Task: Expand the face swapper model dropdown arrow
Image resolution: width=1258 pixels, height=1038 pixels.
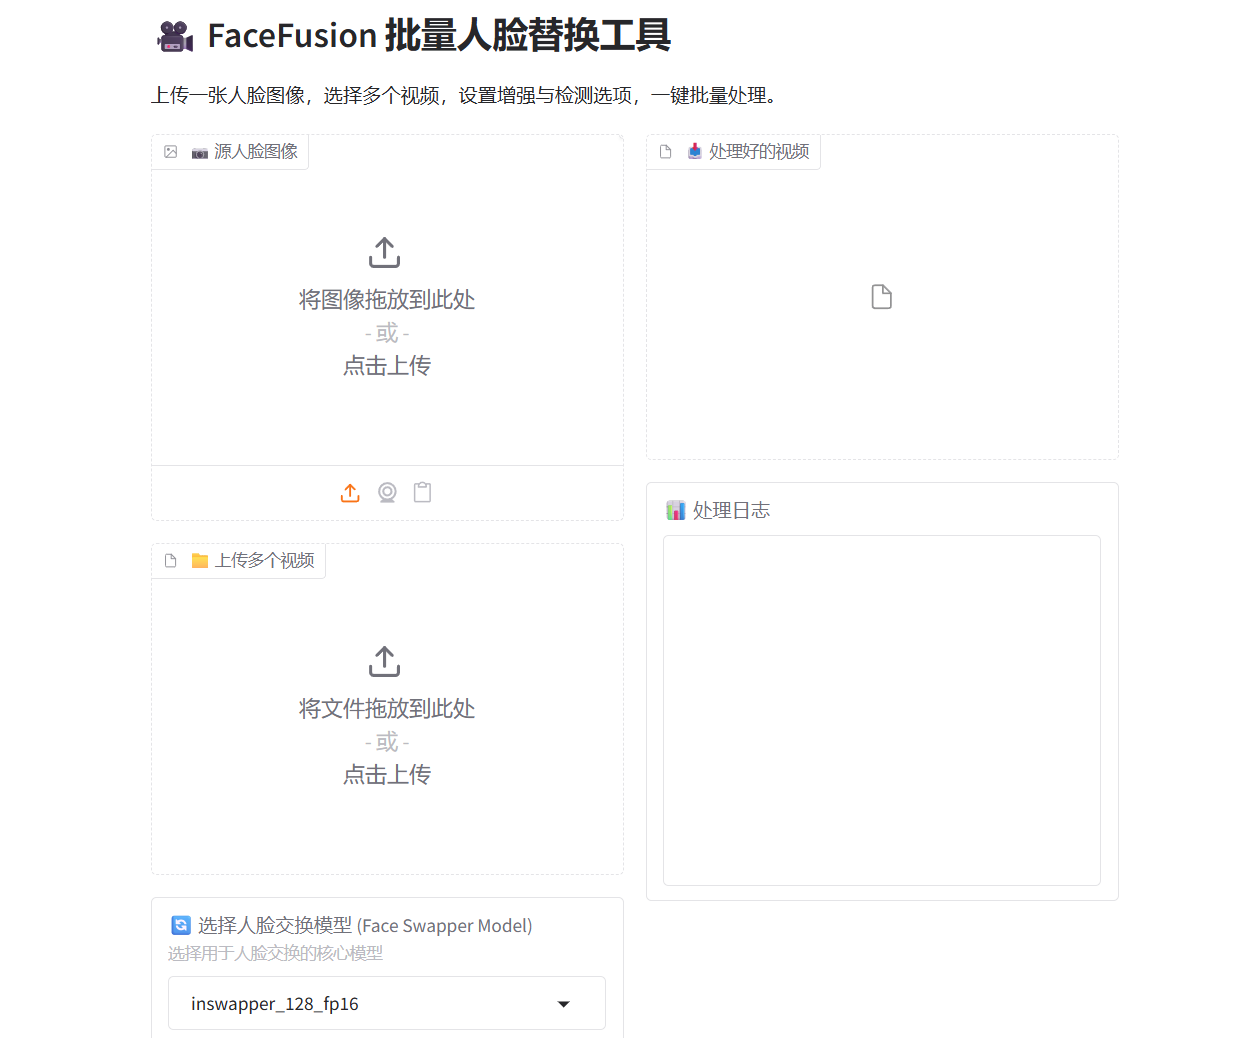Action: pos(564,1004)
